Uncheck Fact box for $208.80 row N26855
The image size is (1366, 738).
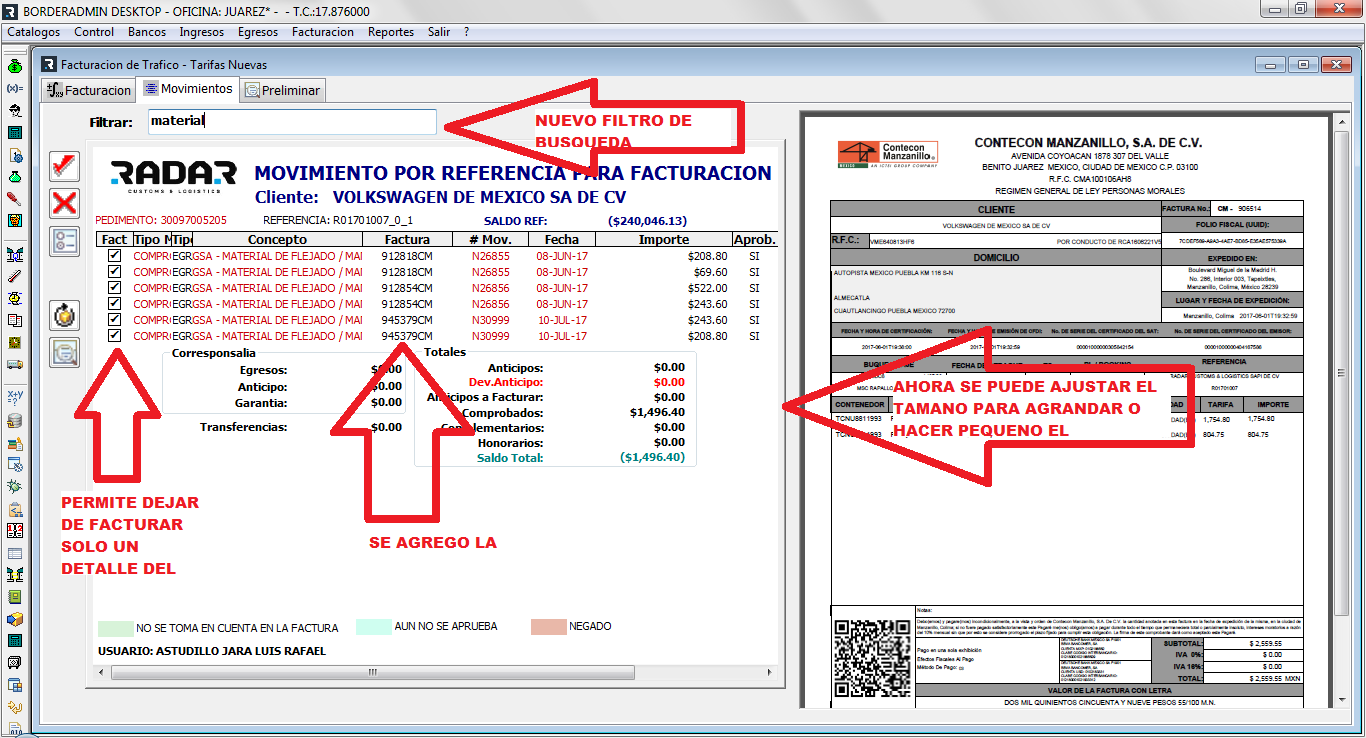click(114, 256)
